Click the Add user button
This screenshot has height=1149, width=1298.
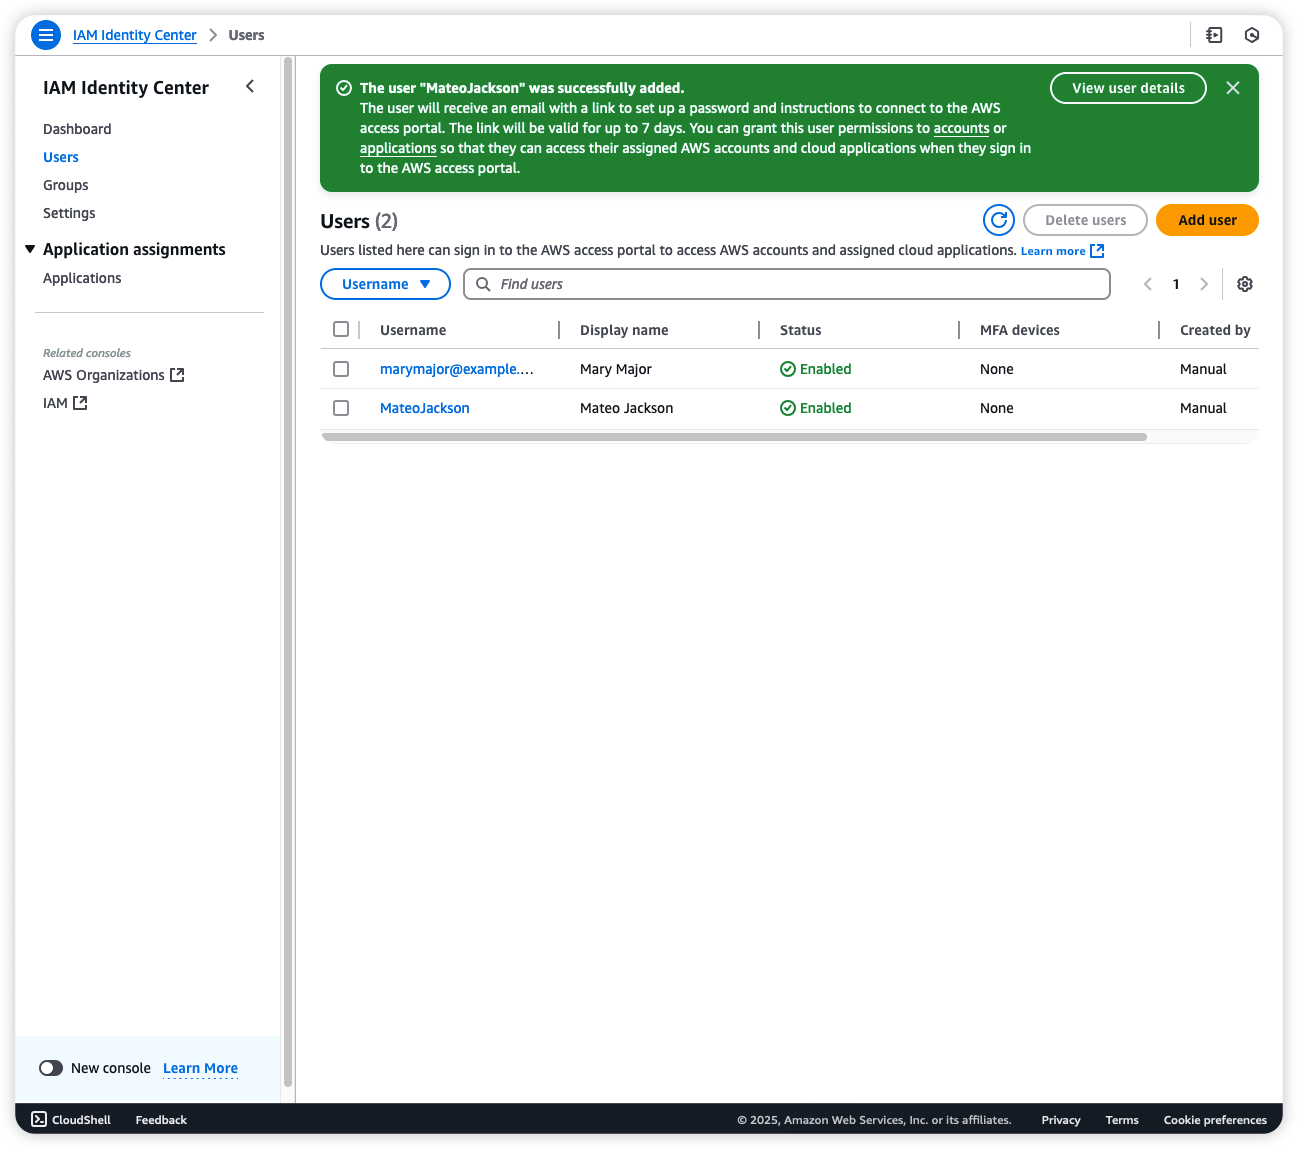pyautogui.click(x=1207, y=220)
